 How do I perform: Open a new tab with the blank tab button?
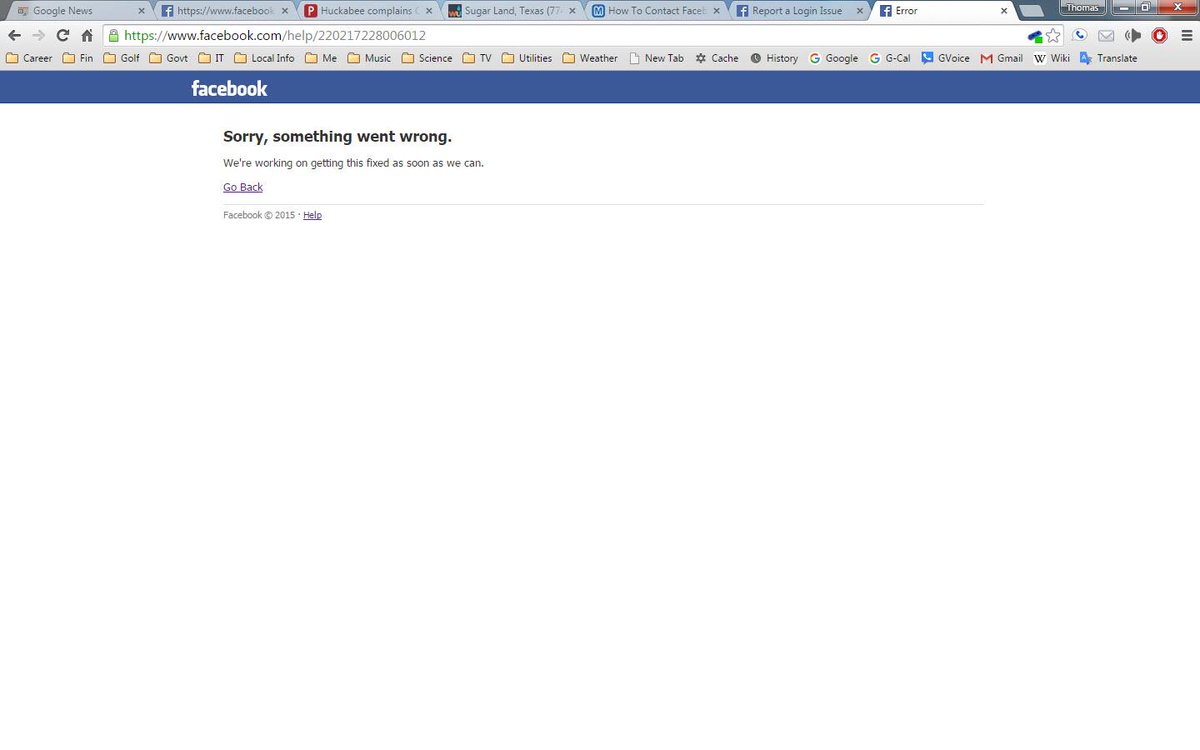(x=1032, y=11)
